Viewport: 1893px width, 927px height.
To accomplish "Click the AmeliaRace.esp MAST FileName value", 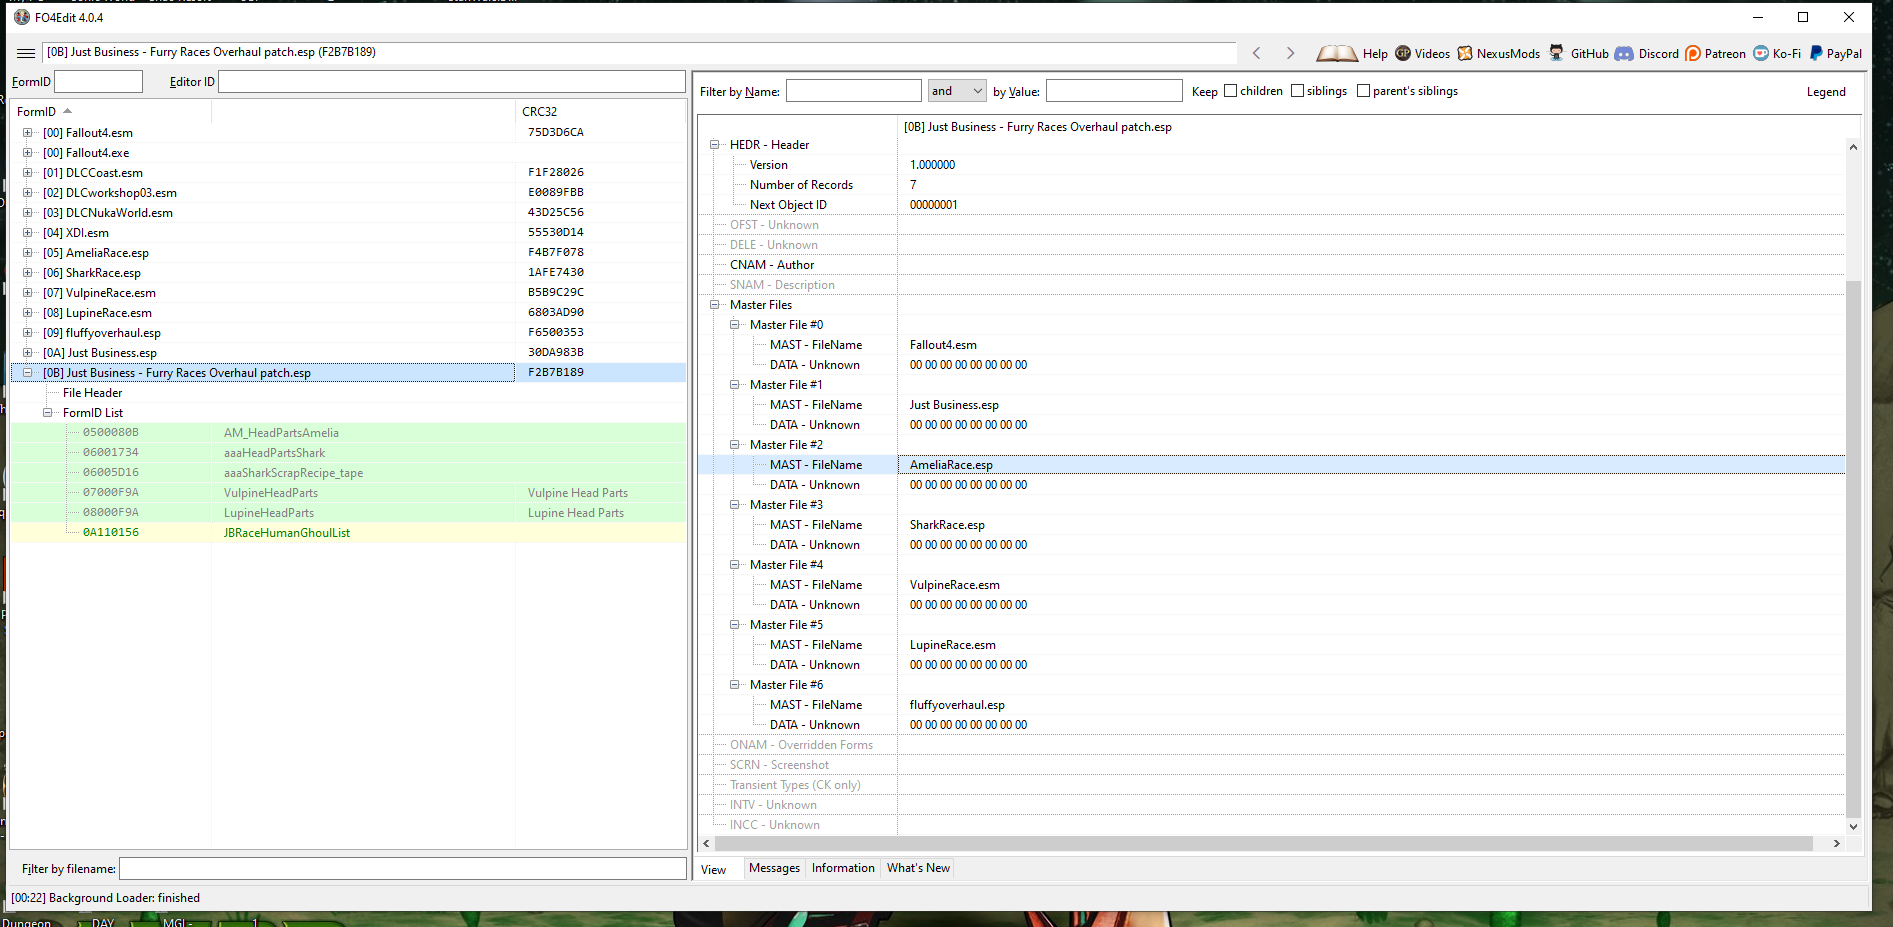I will (951, 464).
